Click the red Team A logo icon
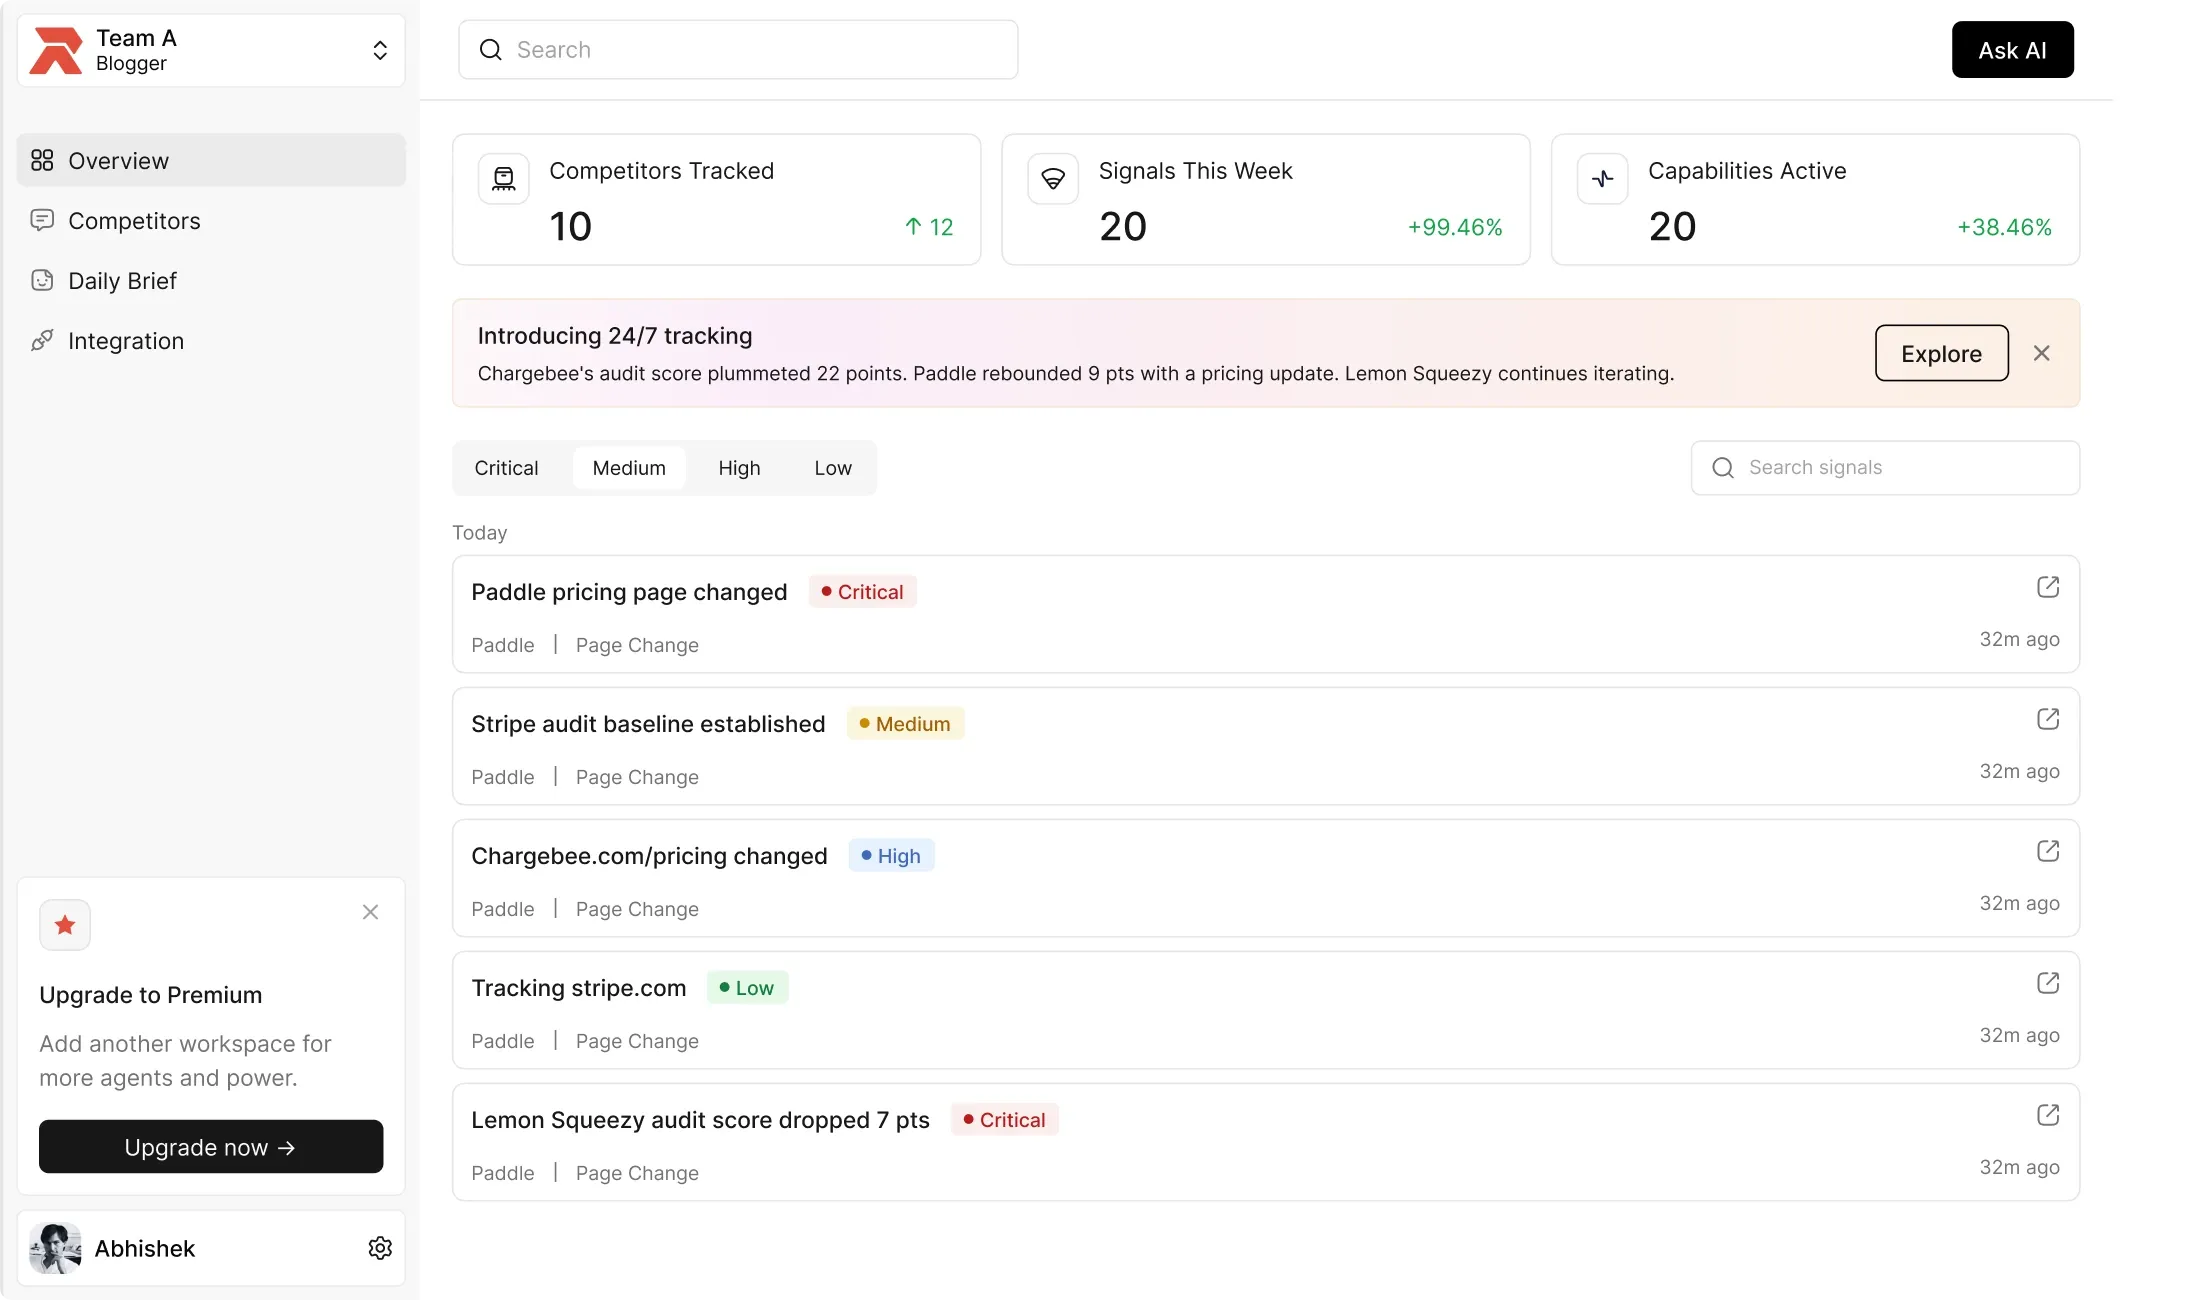The height and width of the screenshot is (1300, 2200). 56,50
